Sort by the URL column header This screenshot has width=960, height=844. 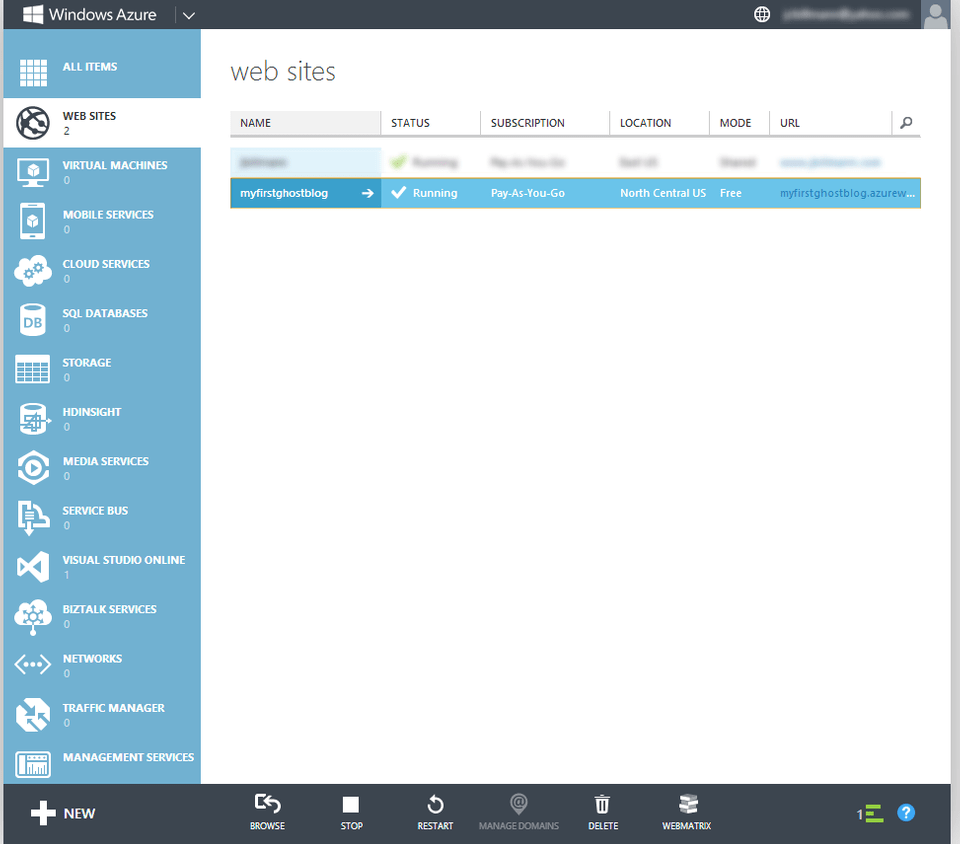[x=830, y=122]
